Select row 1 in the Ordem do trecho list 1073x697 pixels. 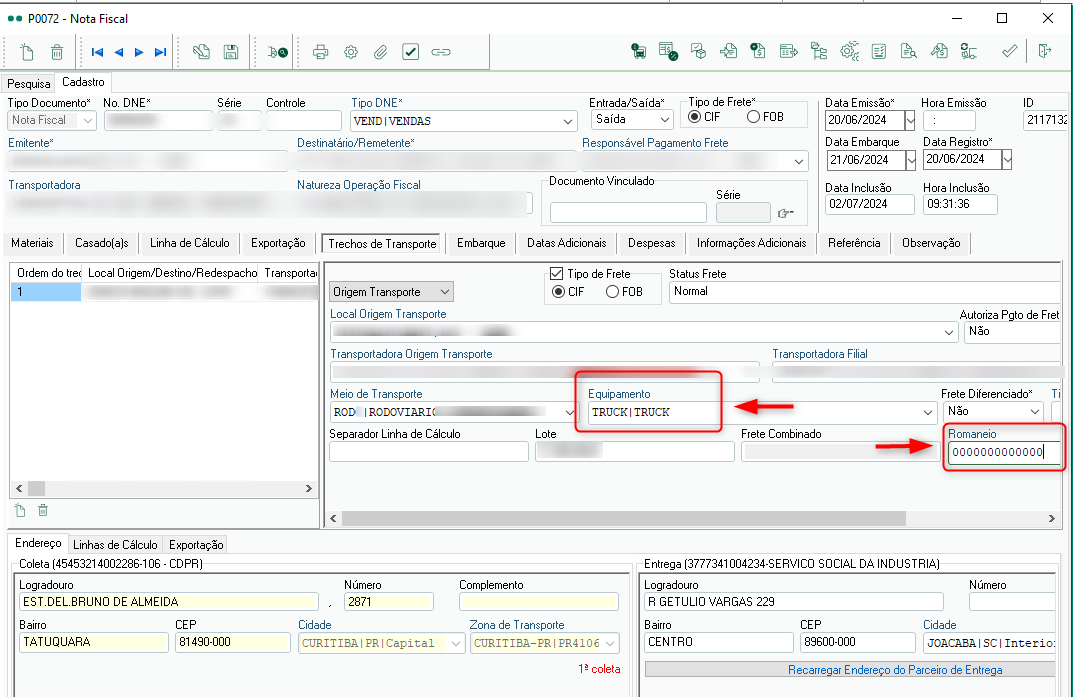pyautogui.click(x=45, y=292)
